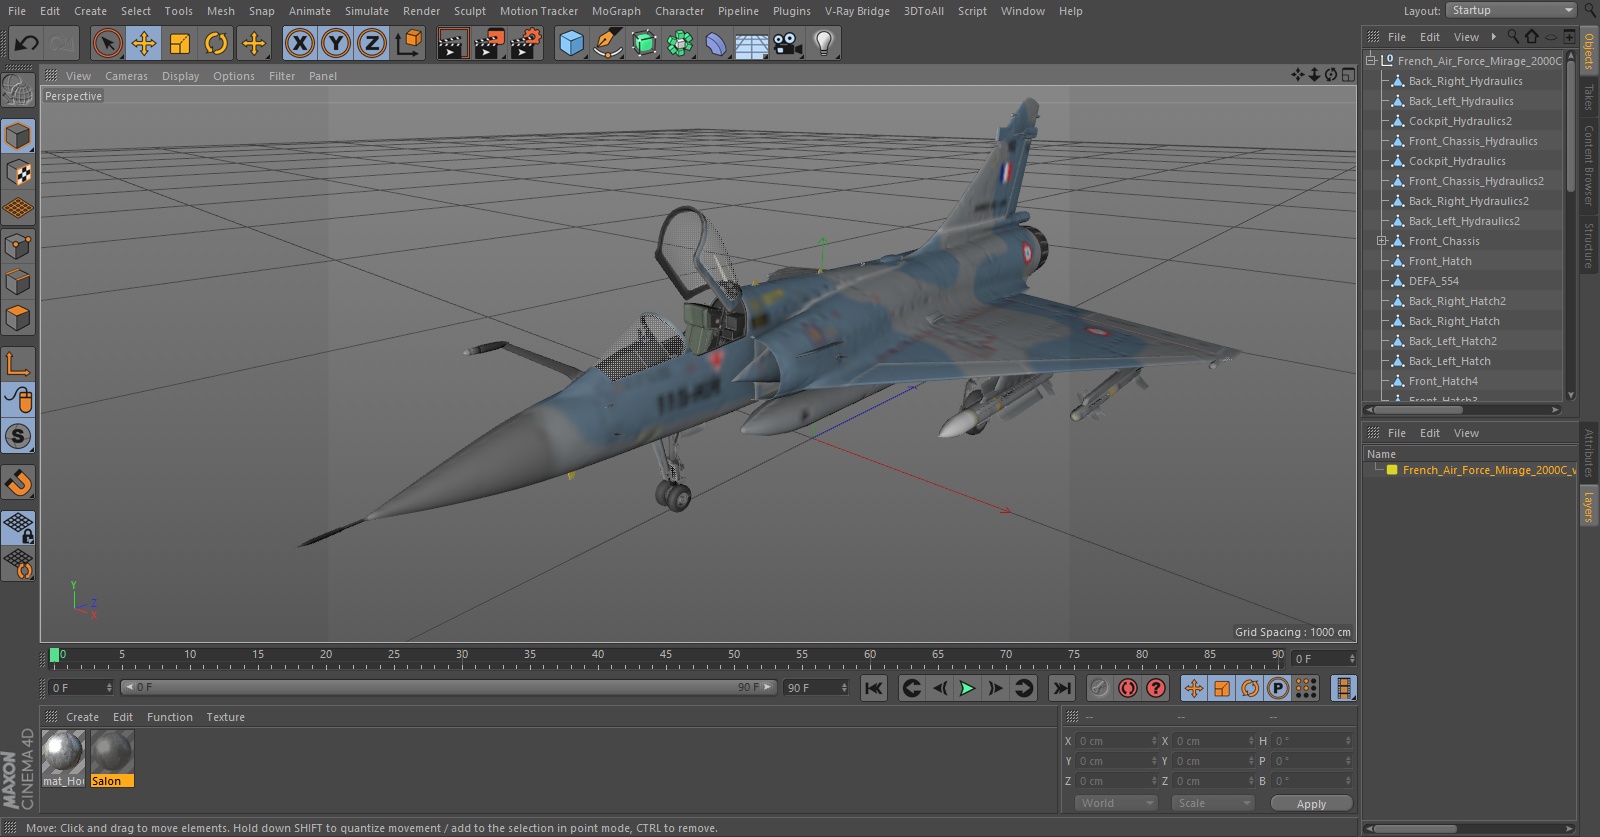This screenshot has height=837, width=1600.
Task: Open the MoGraph menu
Action: [616, 11]
